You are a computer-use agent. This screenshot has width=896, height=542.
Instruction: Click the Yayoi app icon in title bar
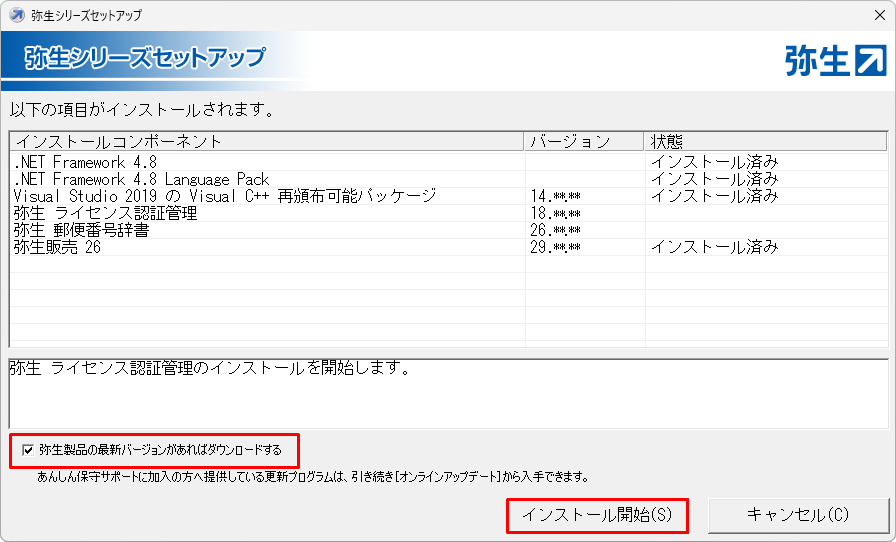17,15
